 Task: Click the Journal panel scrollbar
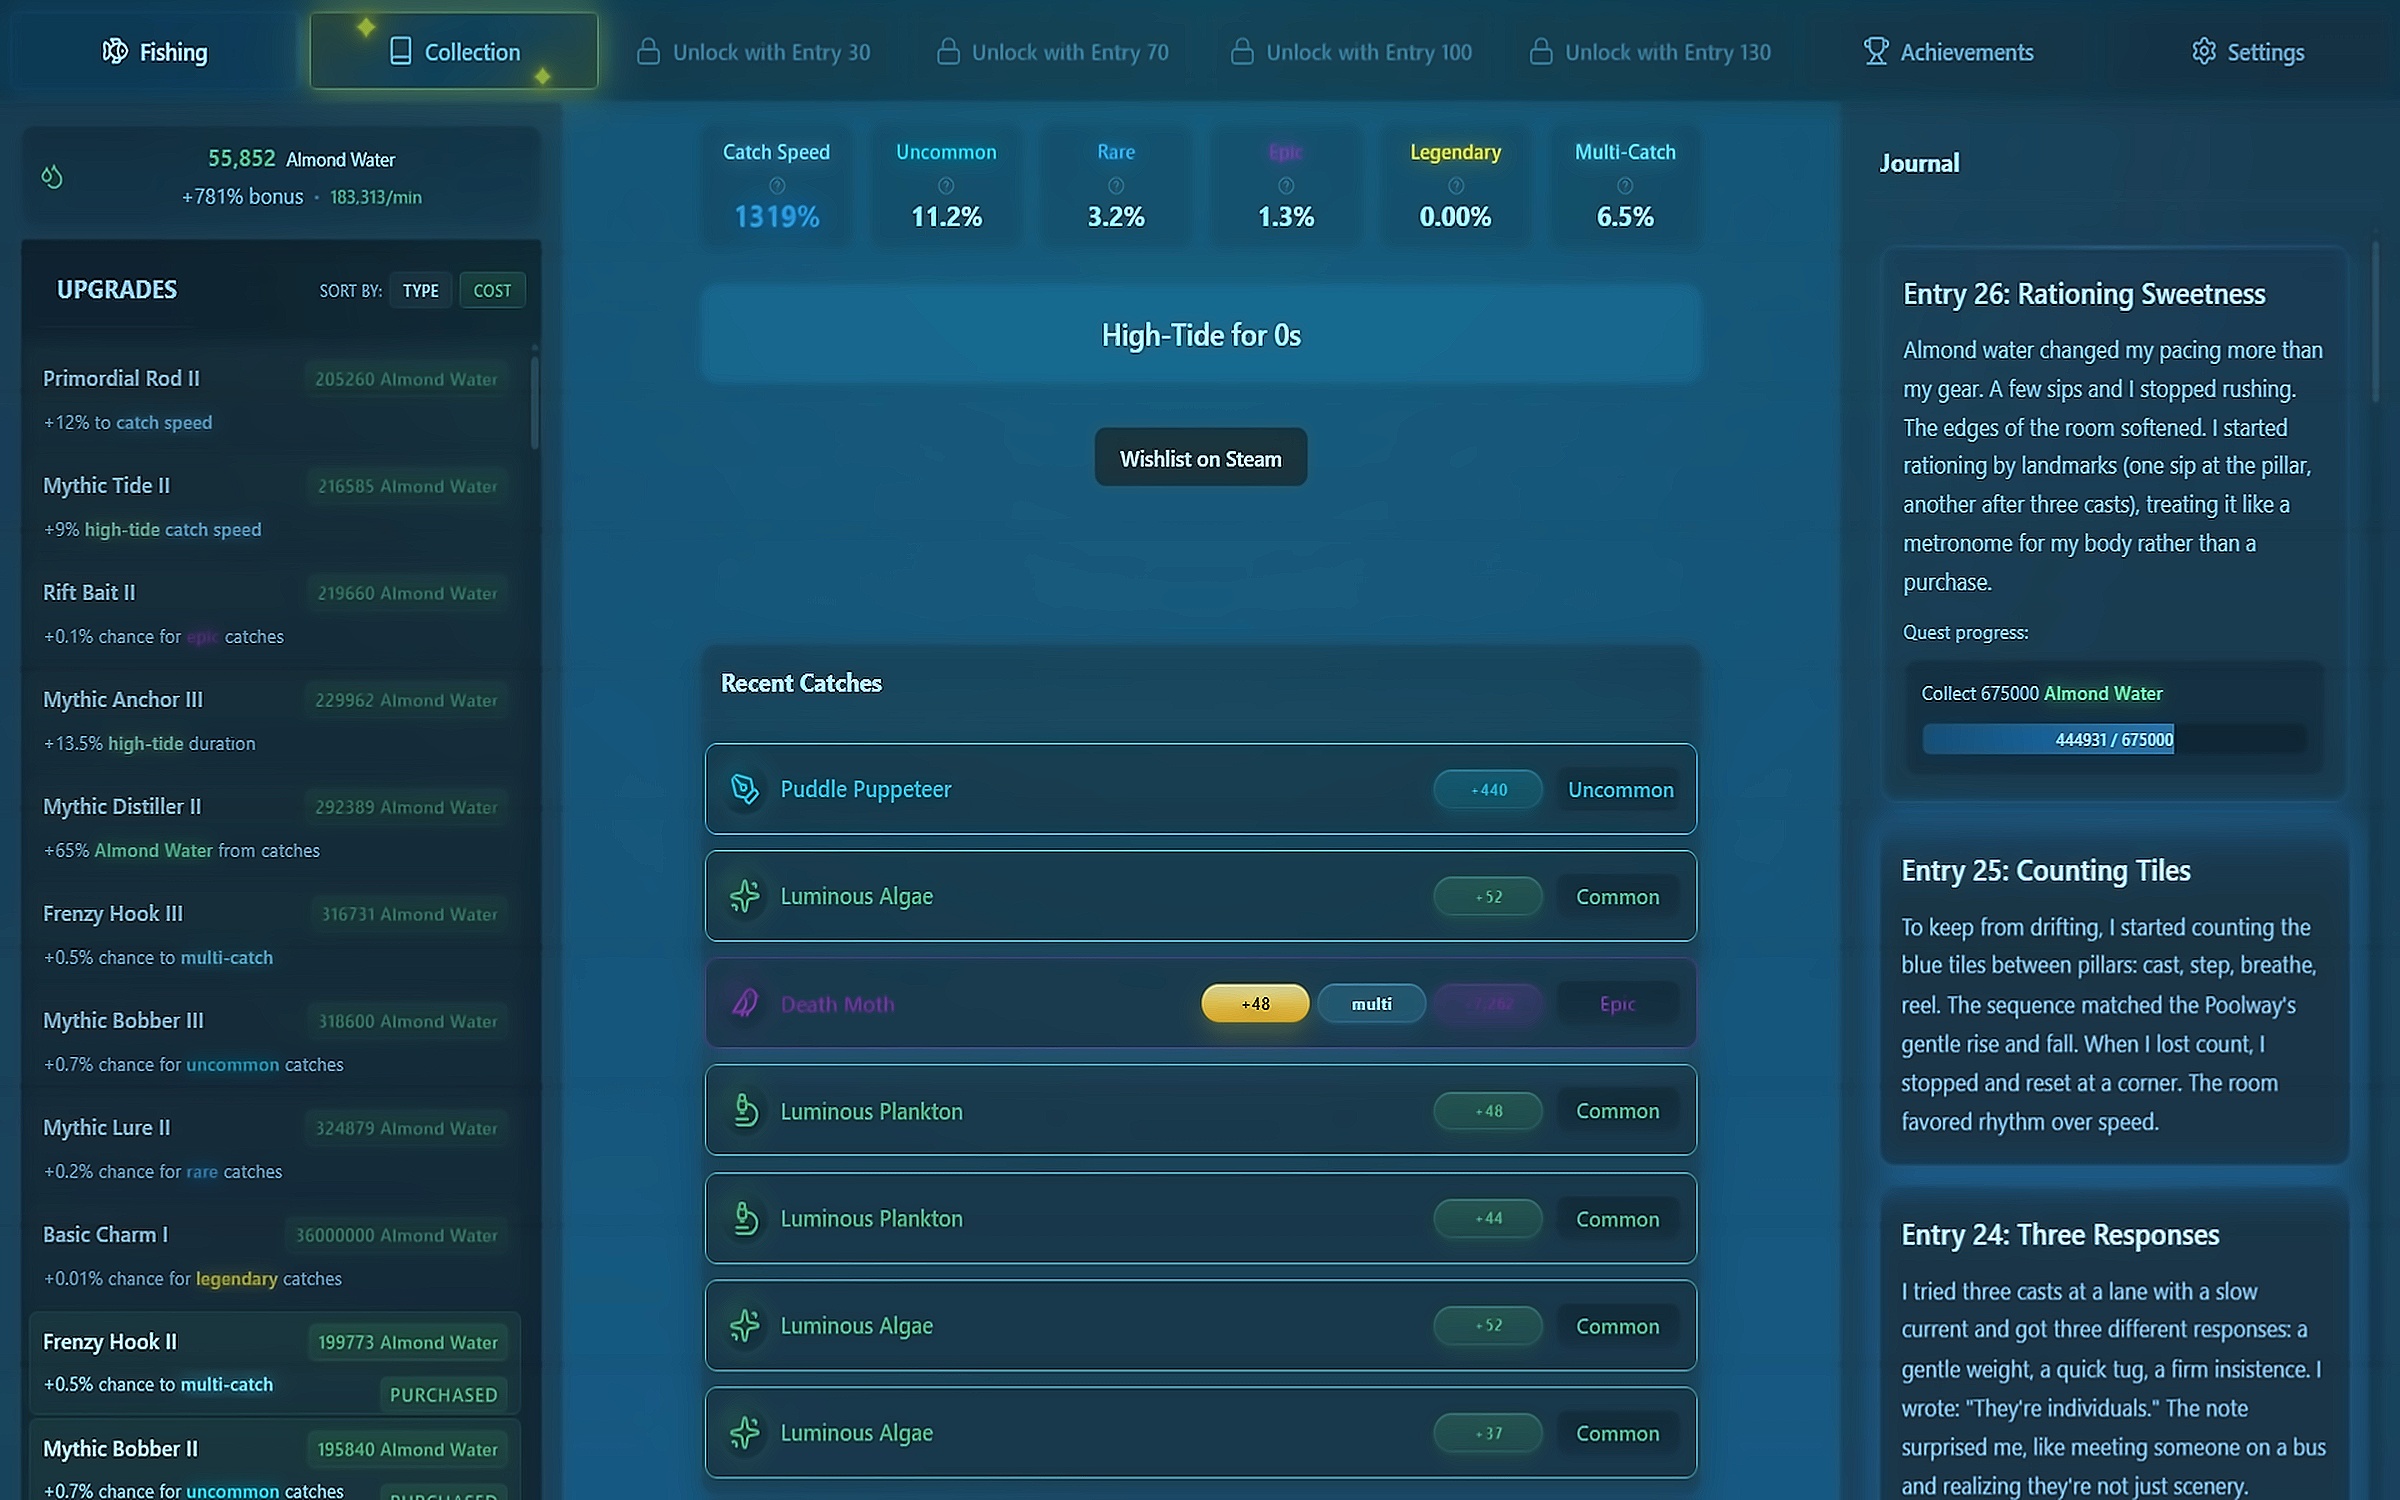point(2375,320)
